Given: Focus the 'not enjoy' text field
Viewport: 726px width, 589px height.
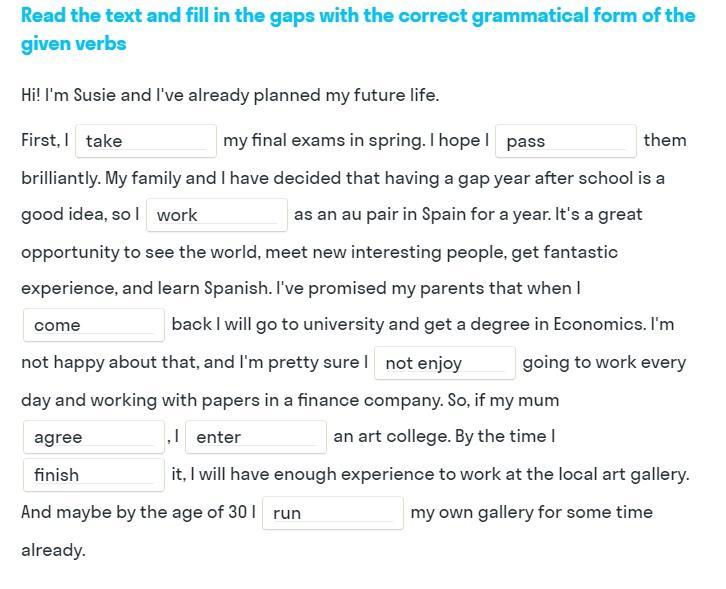Looking at the screenshot, I should pos(445,363).
